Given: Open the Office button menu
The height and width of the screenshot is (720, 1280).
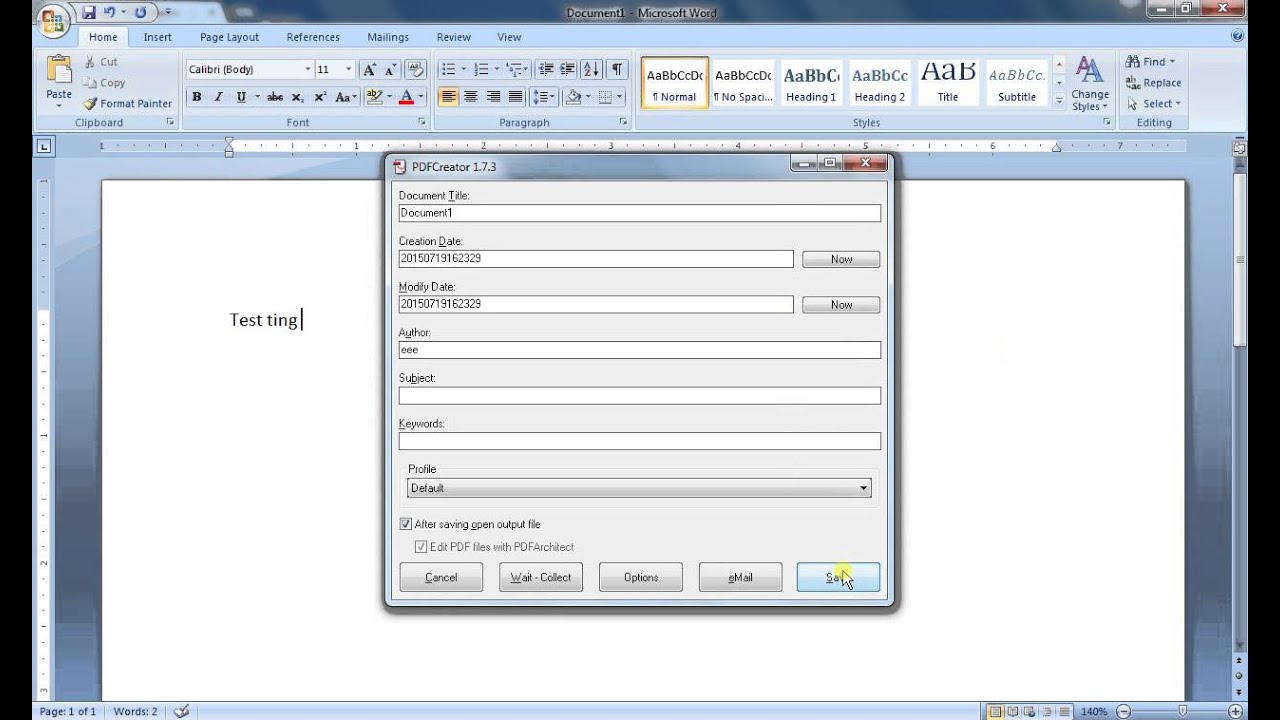Looking at the screenshot, I should pyautogui.click(x=52, y=18).
